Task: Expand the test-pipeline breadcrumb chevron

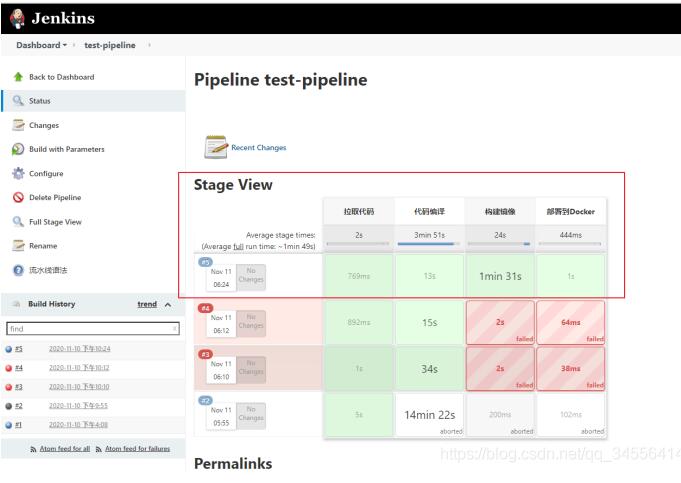Action: click(x=149, y=46)
